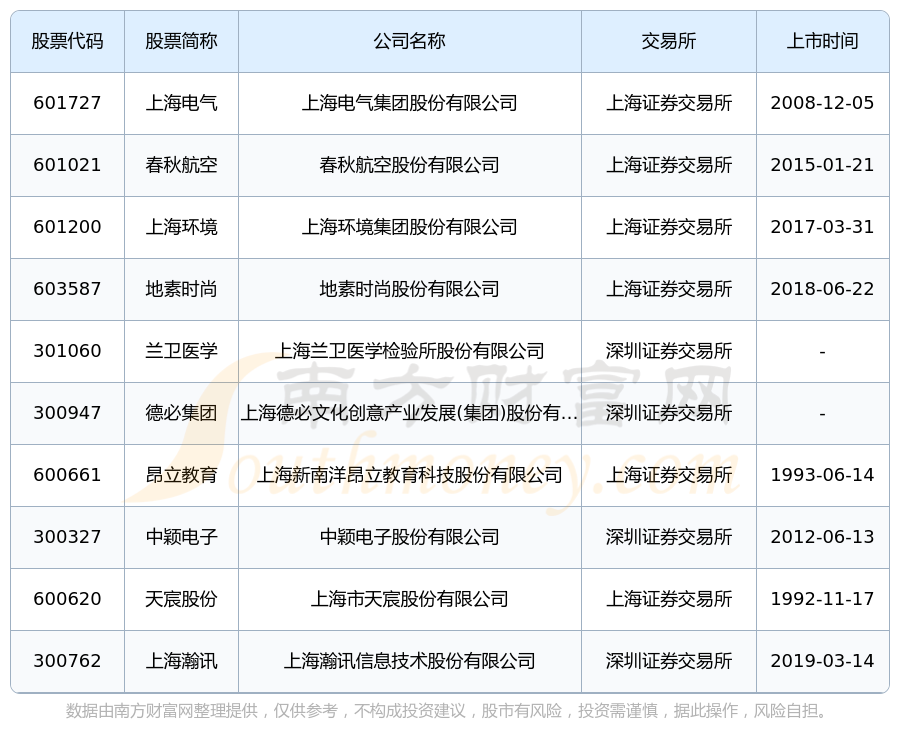Select stock code 601727
The width and height of the screenshot is (900, 738).
pyautogui.click(x=67, y=103)
